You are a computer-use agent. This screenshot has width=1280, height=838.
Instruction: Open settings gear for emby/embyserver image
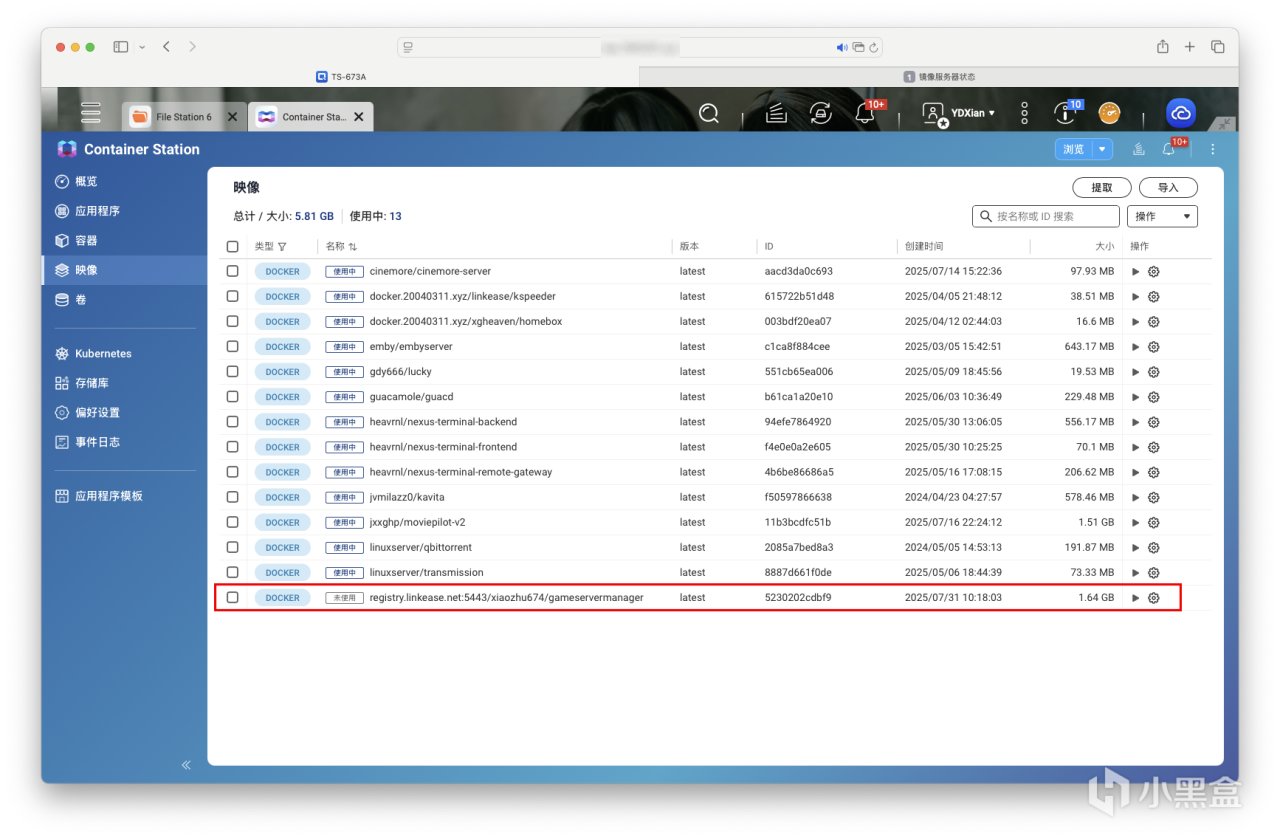point(1153,347)
